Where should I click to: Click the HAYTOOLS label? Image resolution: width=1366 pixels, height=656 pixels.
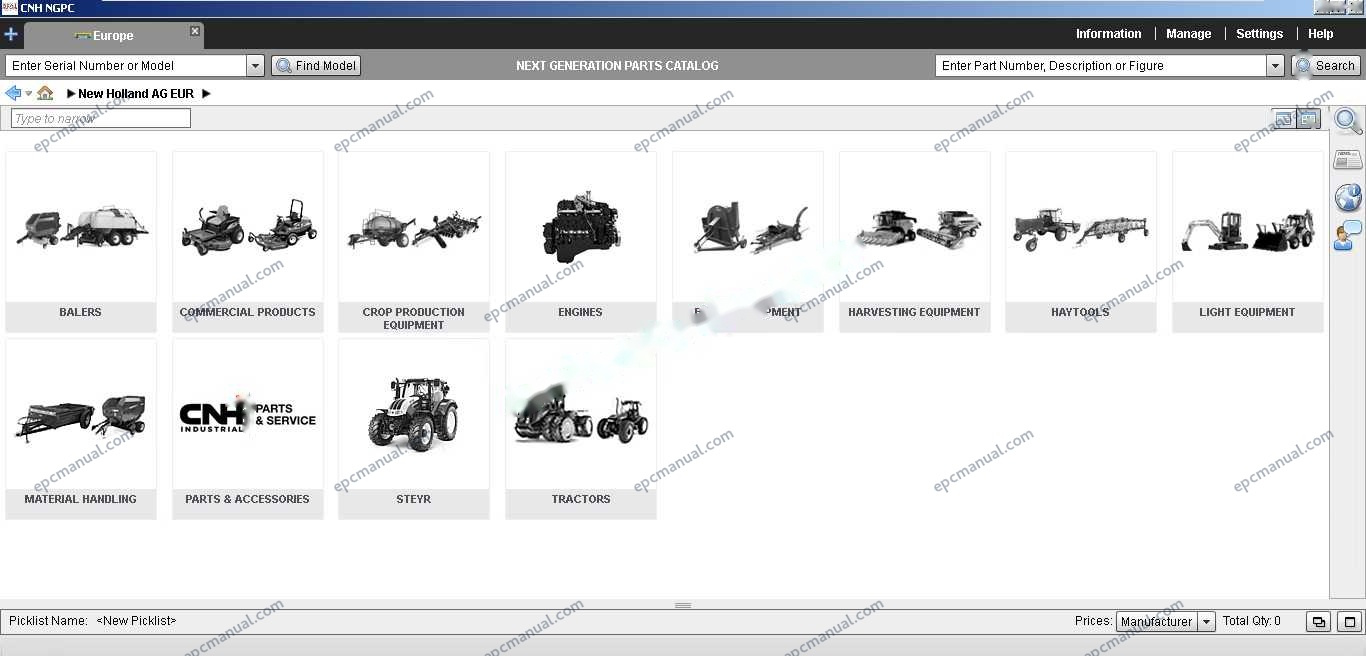[1080, 312]
